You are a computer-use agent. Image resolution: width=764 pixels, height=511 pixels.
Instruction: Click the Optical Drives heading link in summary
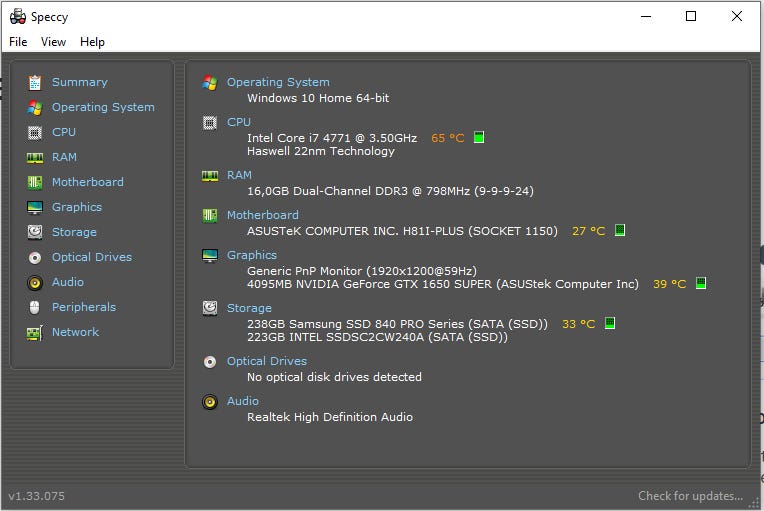click(267, 361)
